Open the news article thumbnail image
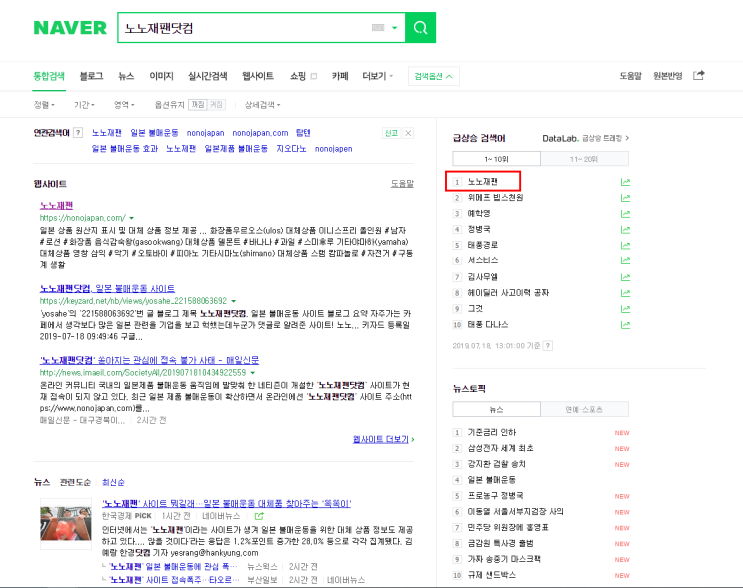 tap(66, 524)
